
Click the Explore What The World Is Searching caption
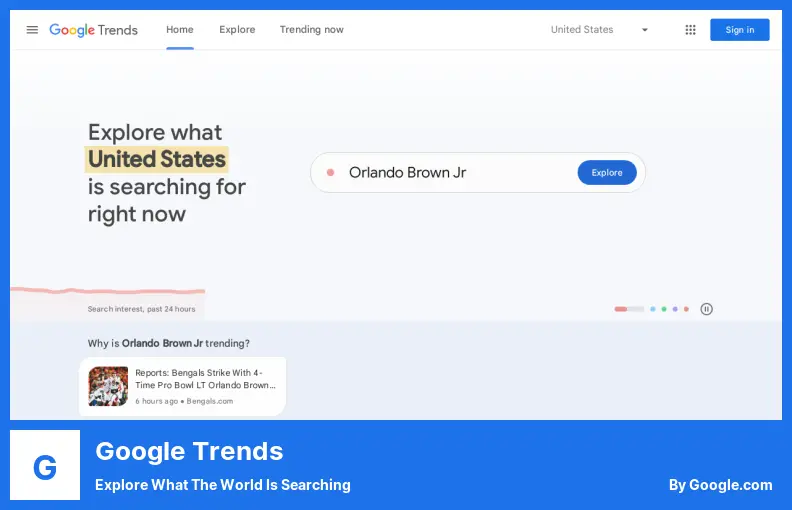[x=223, y=485]
